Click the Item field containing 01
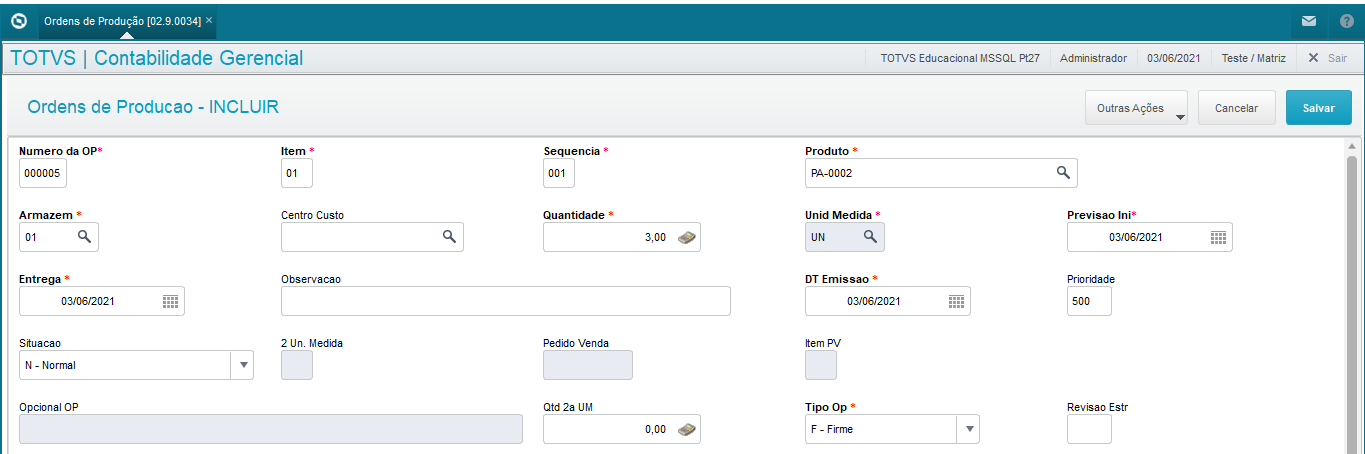Screen dimensions: 1365x454 click(297, 173)
